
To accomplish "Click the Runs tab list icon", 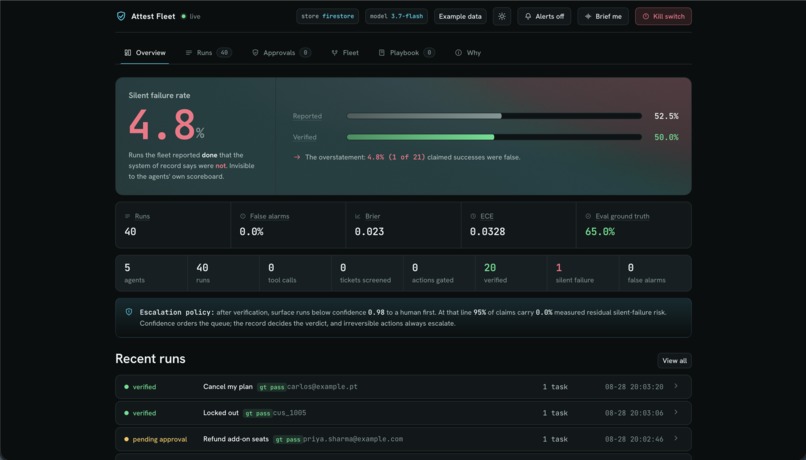I will [189, 52].
